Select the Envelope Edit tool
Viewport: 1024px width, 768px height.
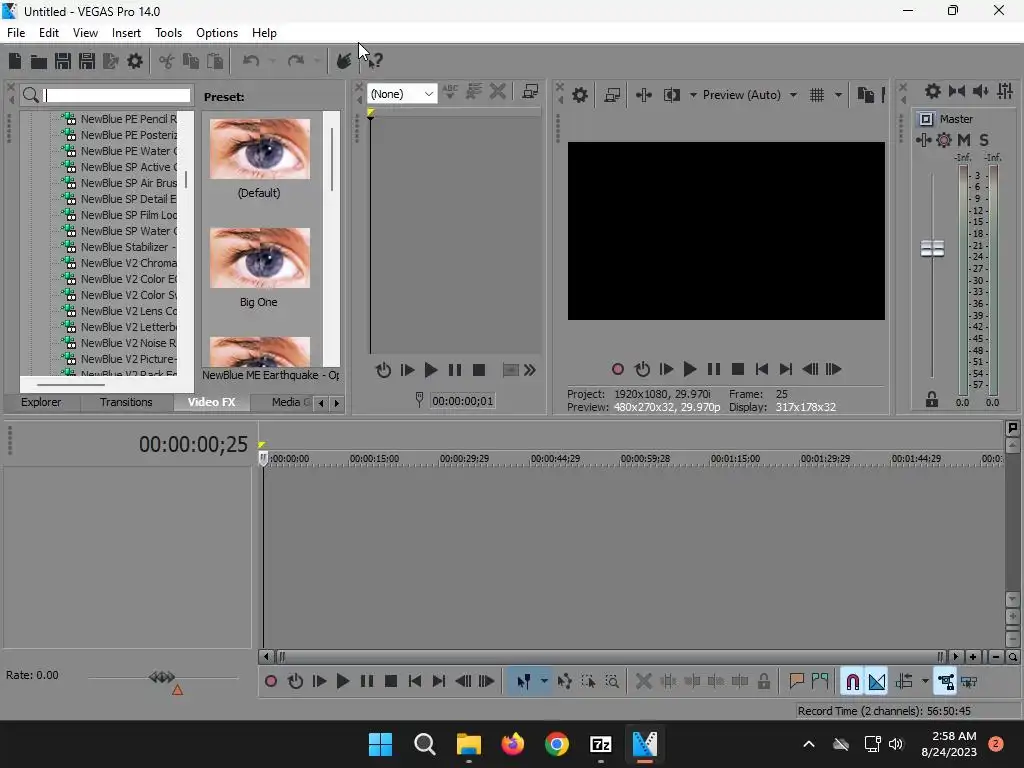(x=564, y=682)
